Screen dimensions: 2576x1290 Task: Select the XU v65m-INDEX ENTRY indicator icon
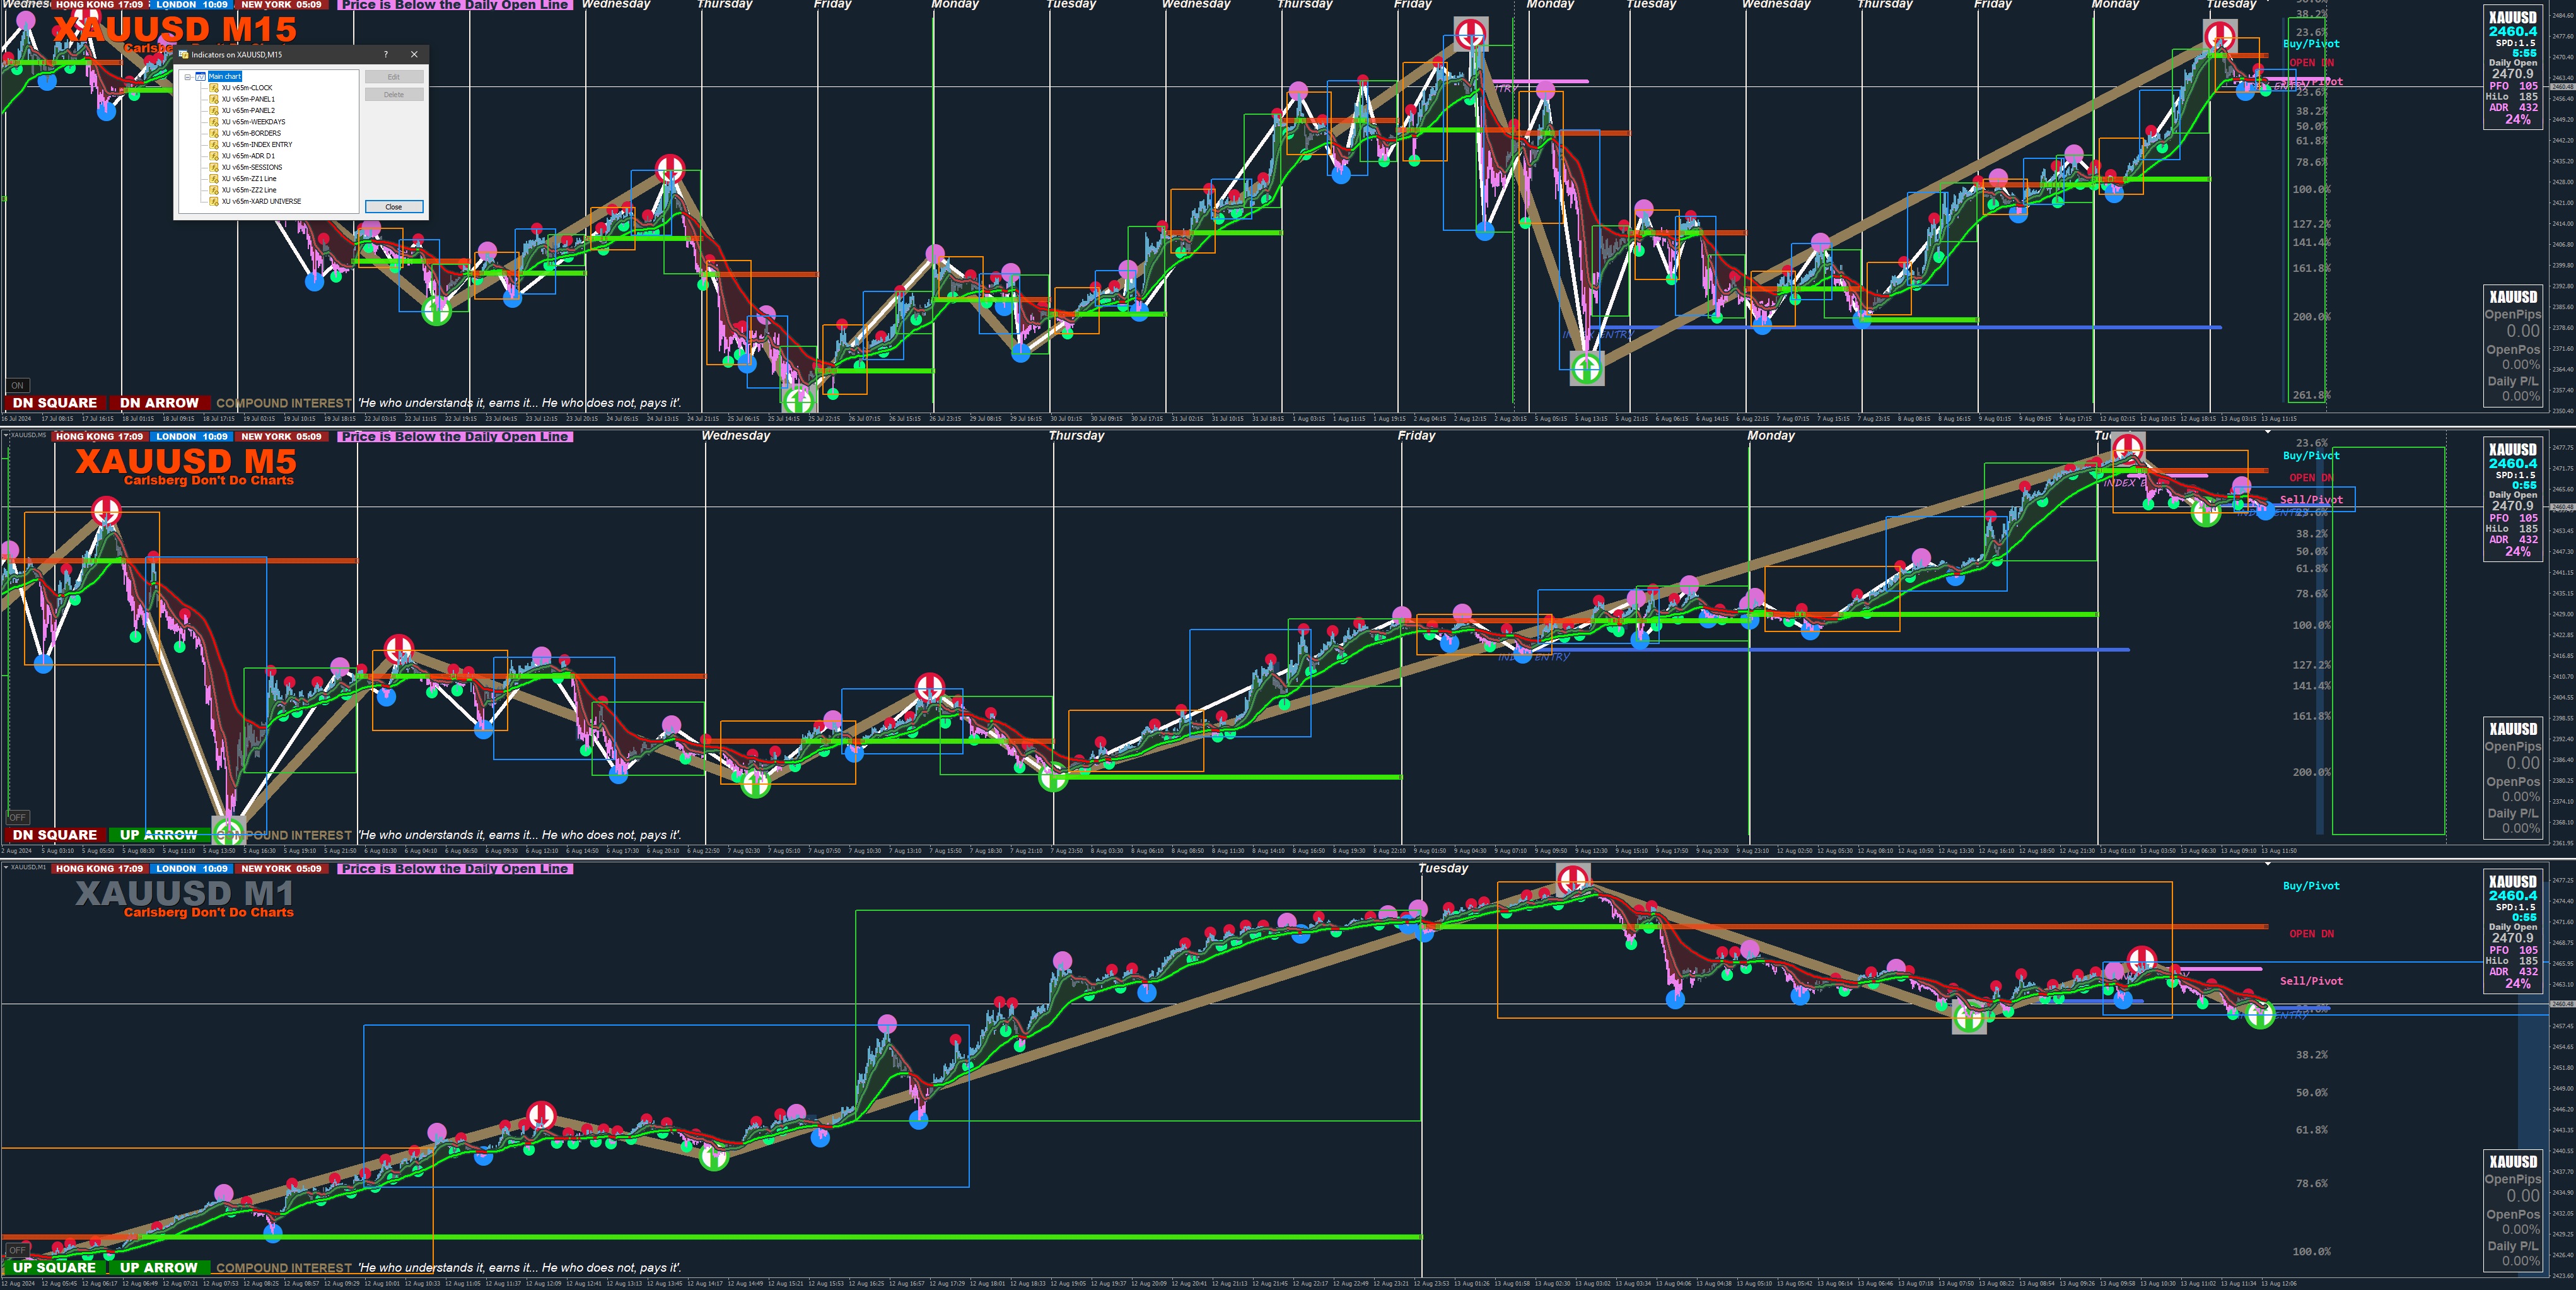214,145
